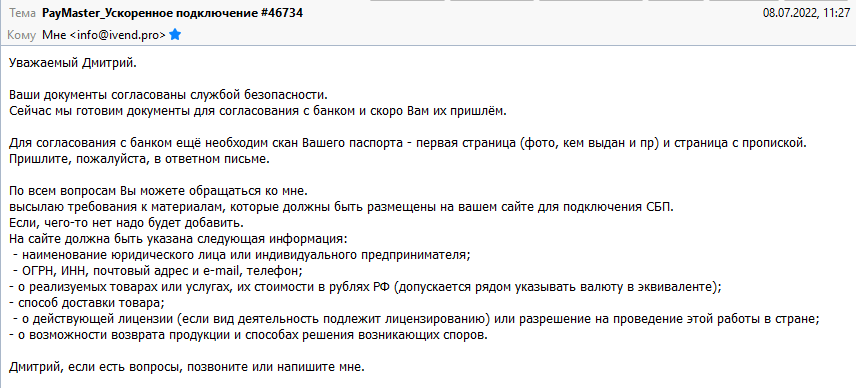856x388 pixels.
Task: Click the greeting line Уважаемый Дмитрий
Action: point(73,64)
